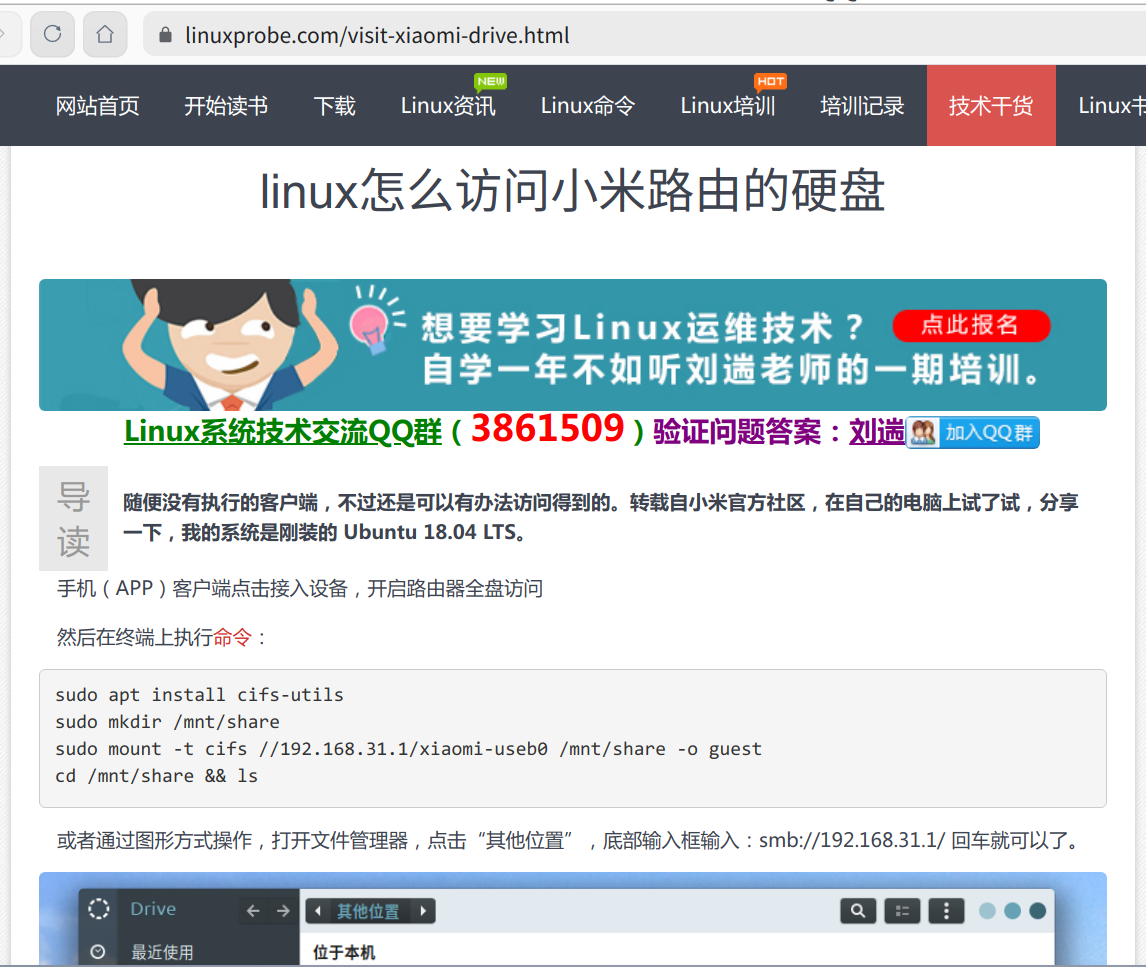Click the 位于本机 heading in file manager
Viewport: 1146px width, 967px height.
344,952
